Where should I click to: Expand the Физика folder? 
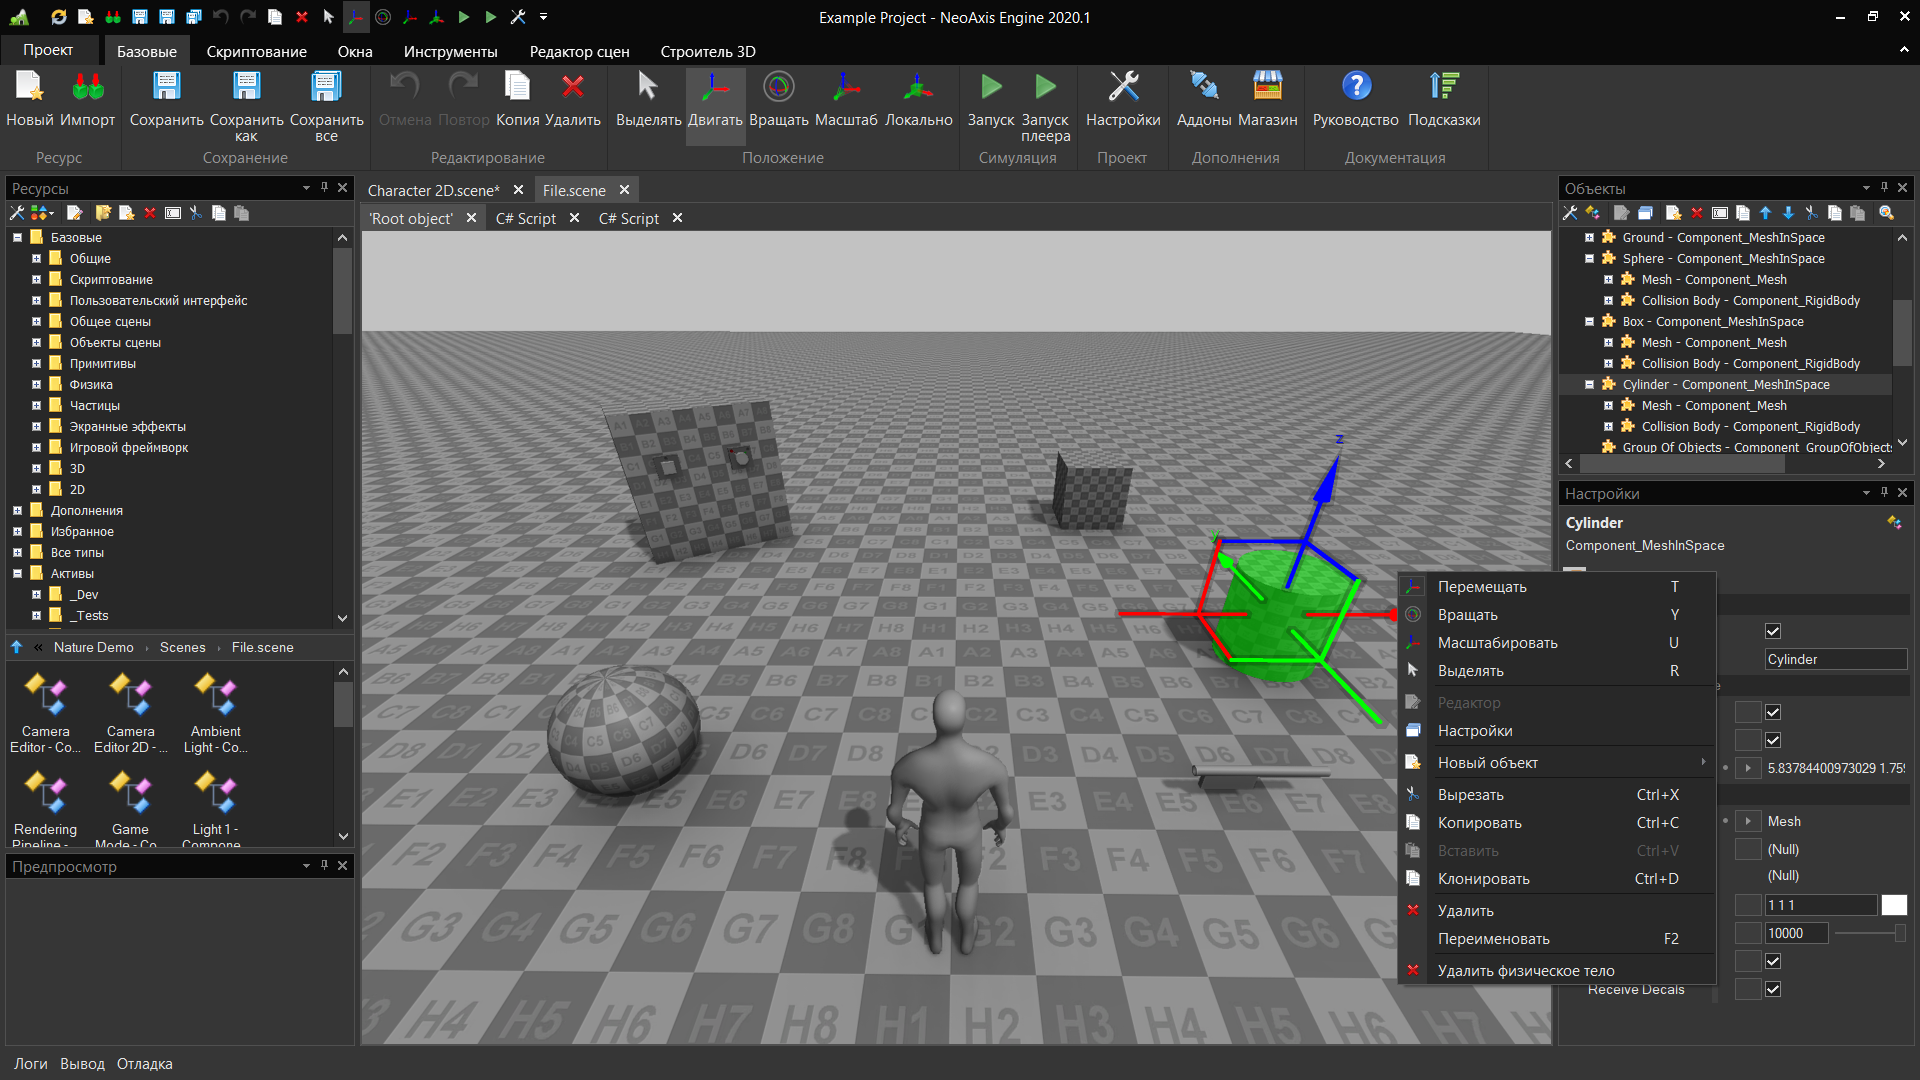36,385
